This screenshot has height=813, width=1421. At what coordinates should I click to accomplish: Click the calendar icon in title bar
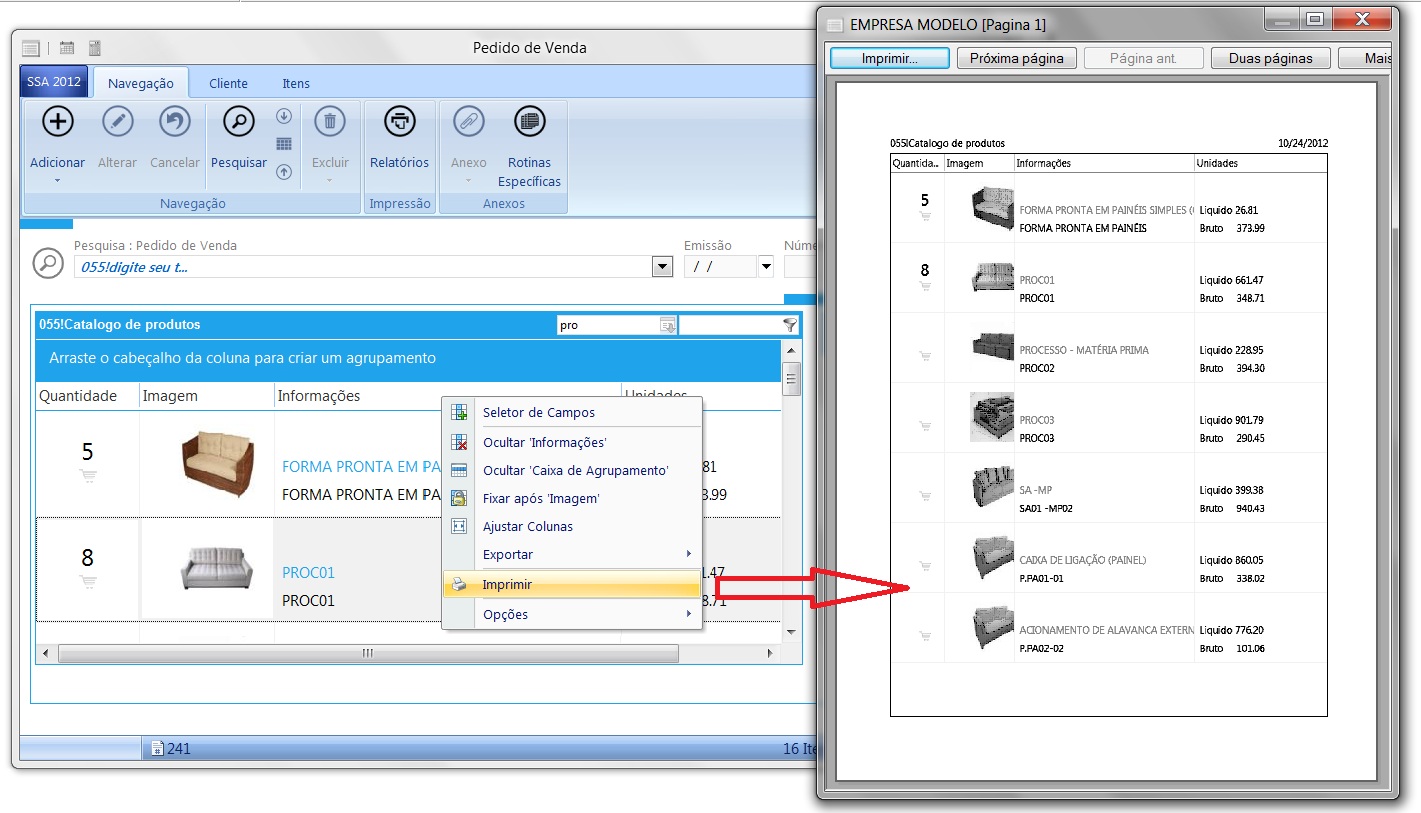(x=67, y=47)
